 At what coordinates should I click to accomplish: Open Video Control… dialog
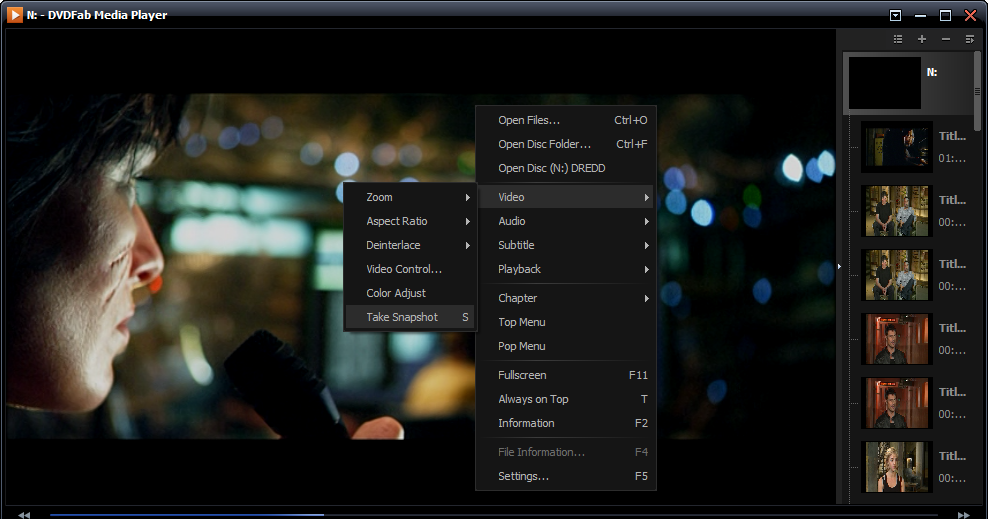tap(410, 269)
